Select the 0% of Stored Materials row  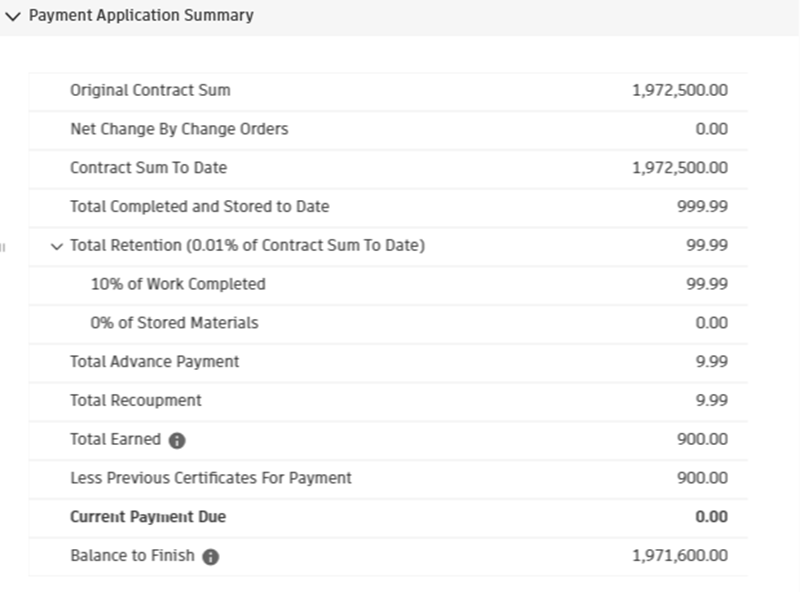174,323
